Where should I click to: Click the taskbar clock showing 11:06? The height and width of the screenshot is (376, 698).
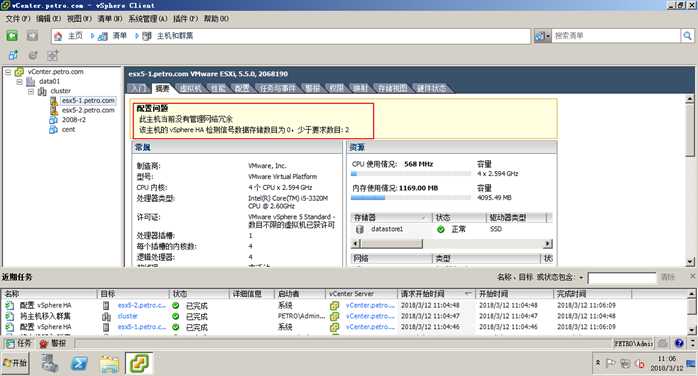click(666, 359)
